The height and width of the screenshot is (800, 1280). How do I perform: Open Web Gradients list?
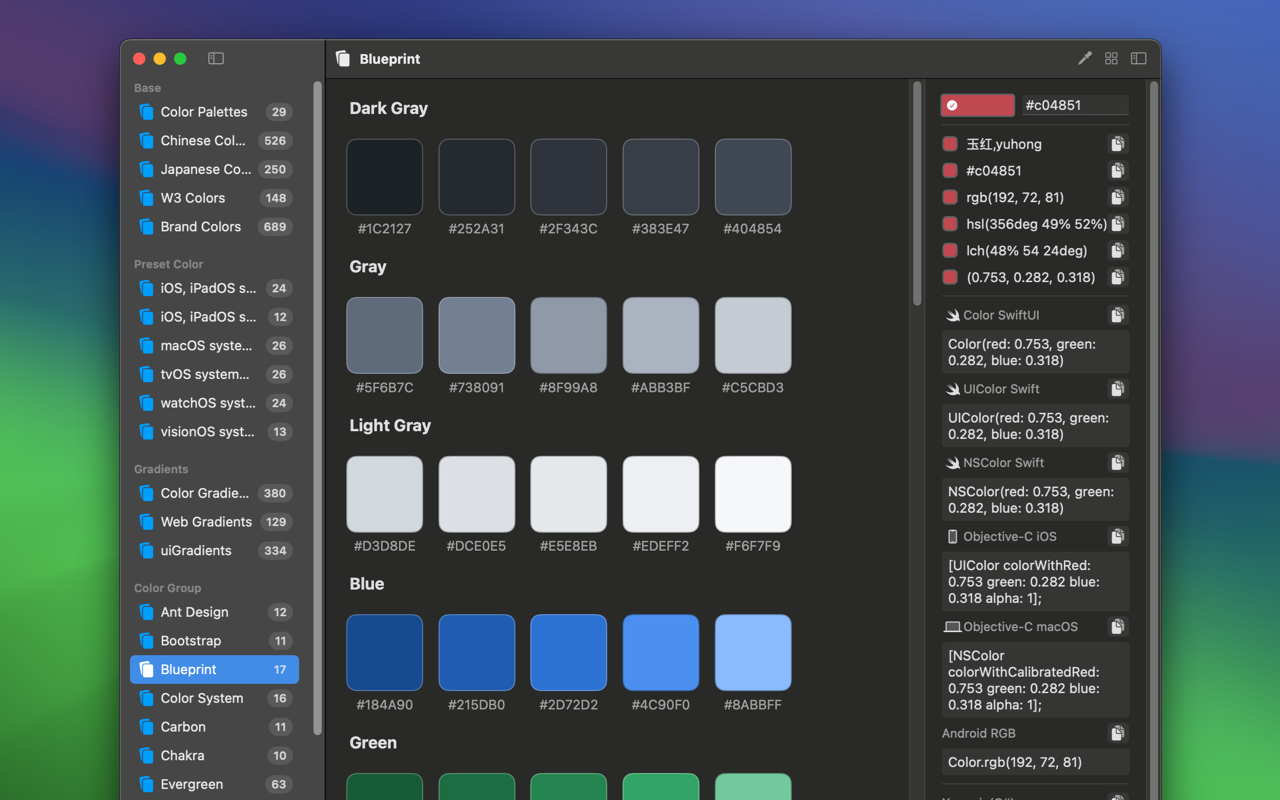pos(214,522)
